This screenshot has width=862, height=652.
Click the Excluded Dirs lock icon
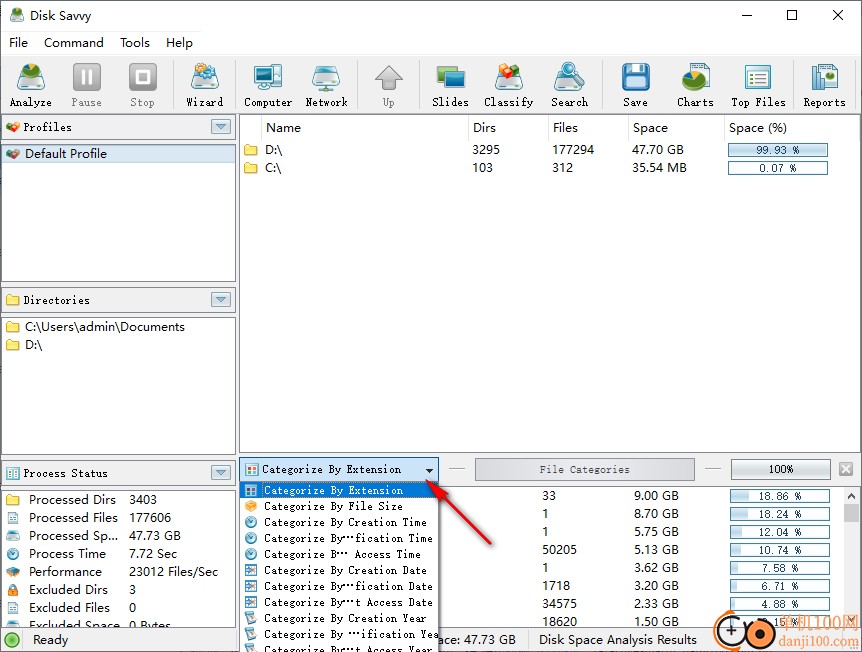(x=13, y=590)
